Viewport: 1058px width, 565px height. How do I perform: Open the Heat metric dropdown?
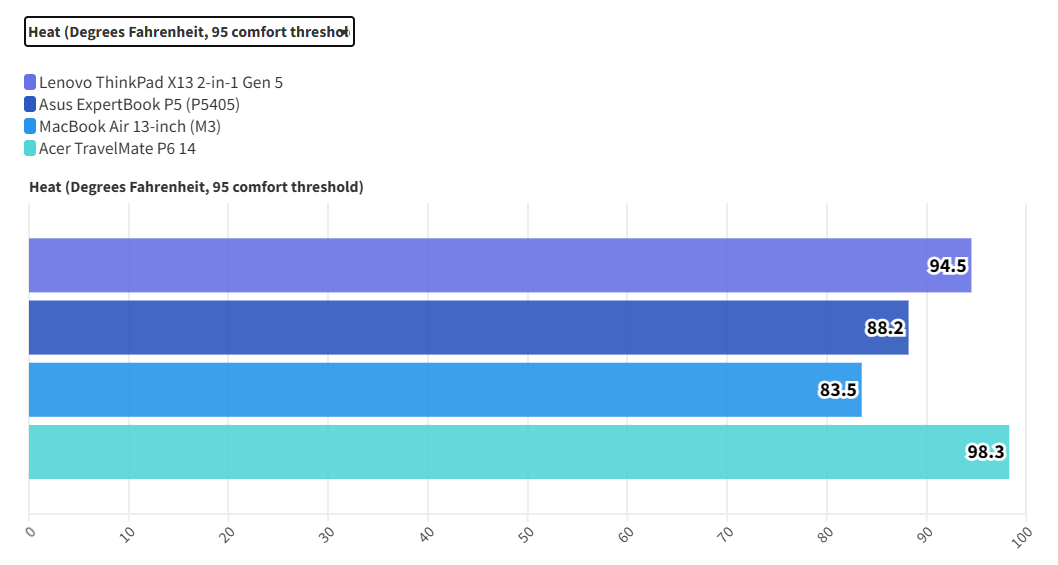(188, 32)
